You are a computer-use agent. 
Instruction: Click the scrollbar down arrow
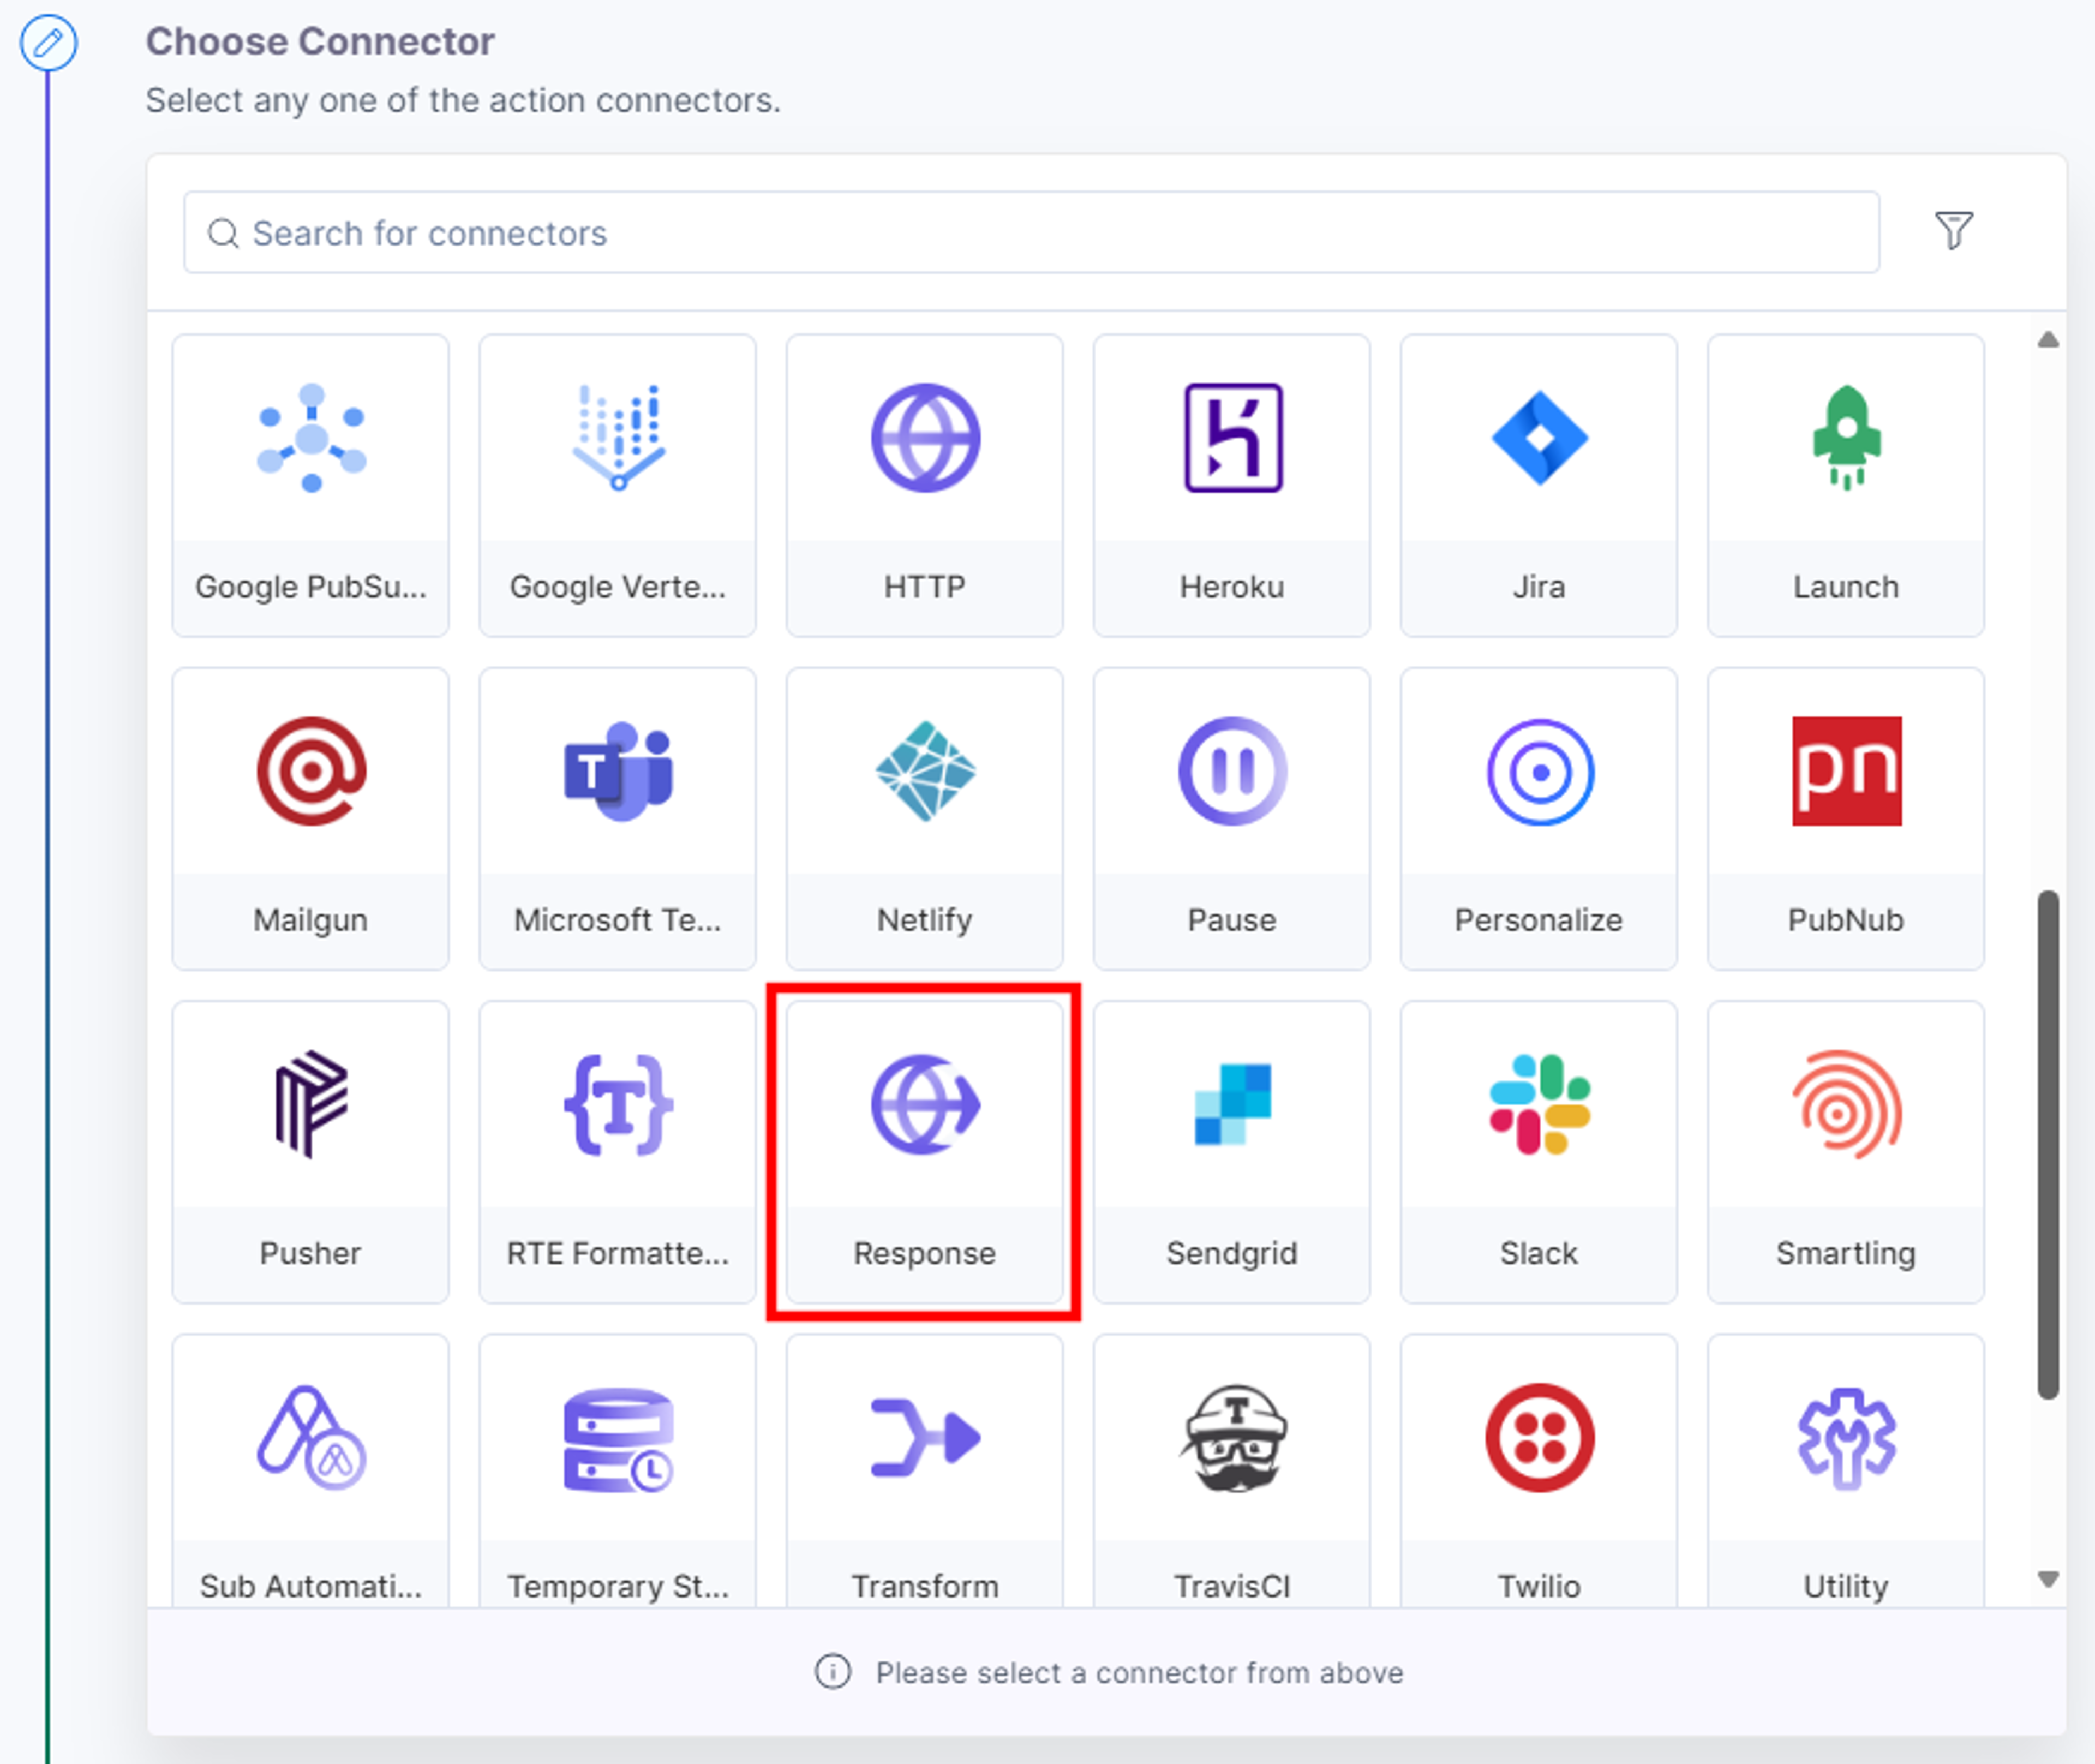tap(2048, 1579)
